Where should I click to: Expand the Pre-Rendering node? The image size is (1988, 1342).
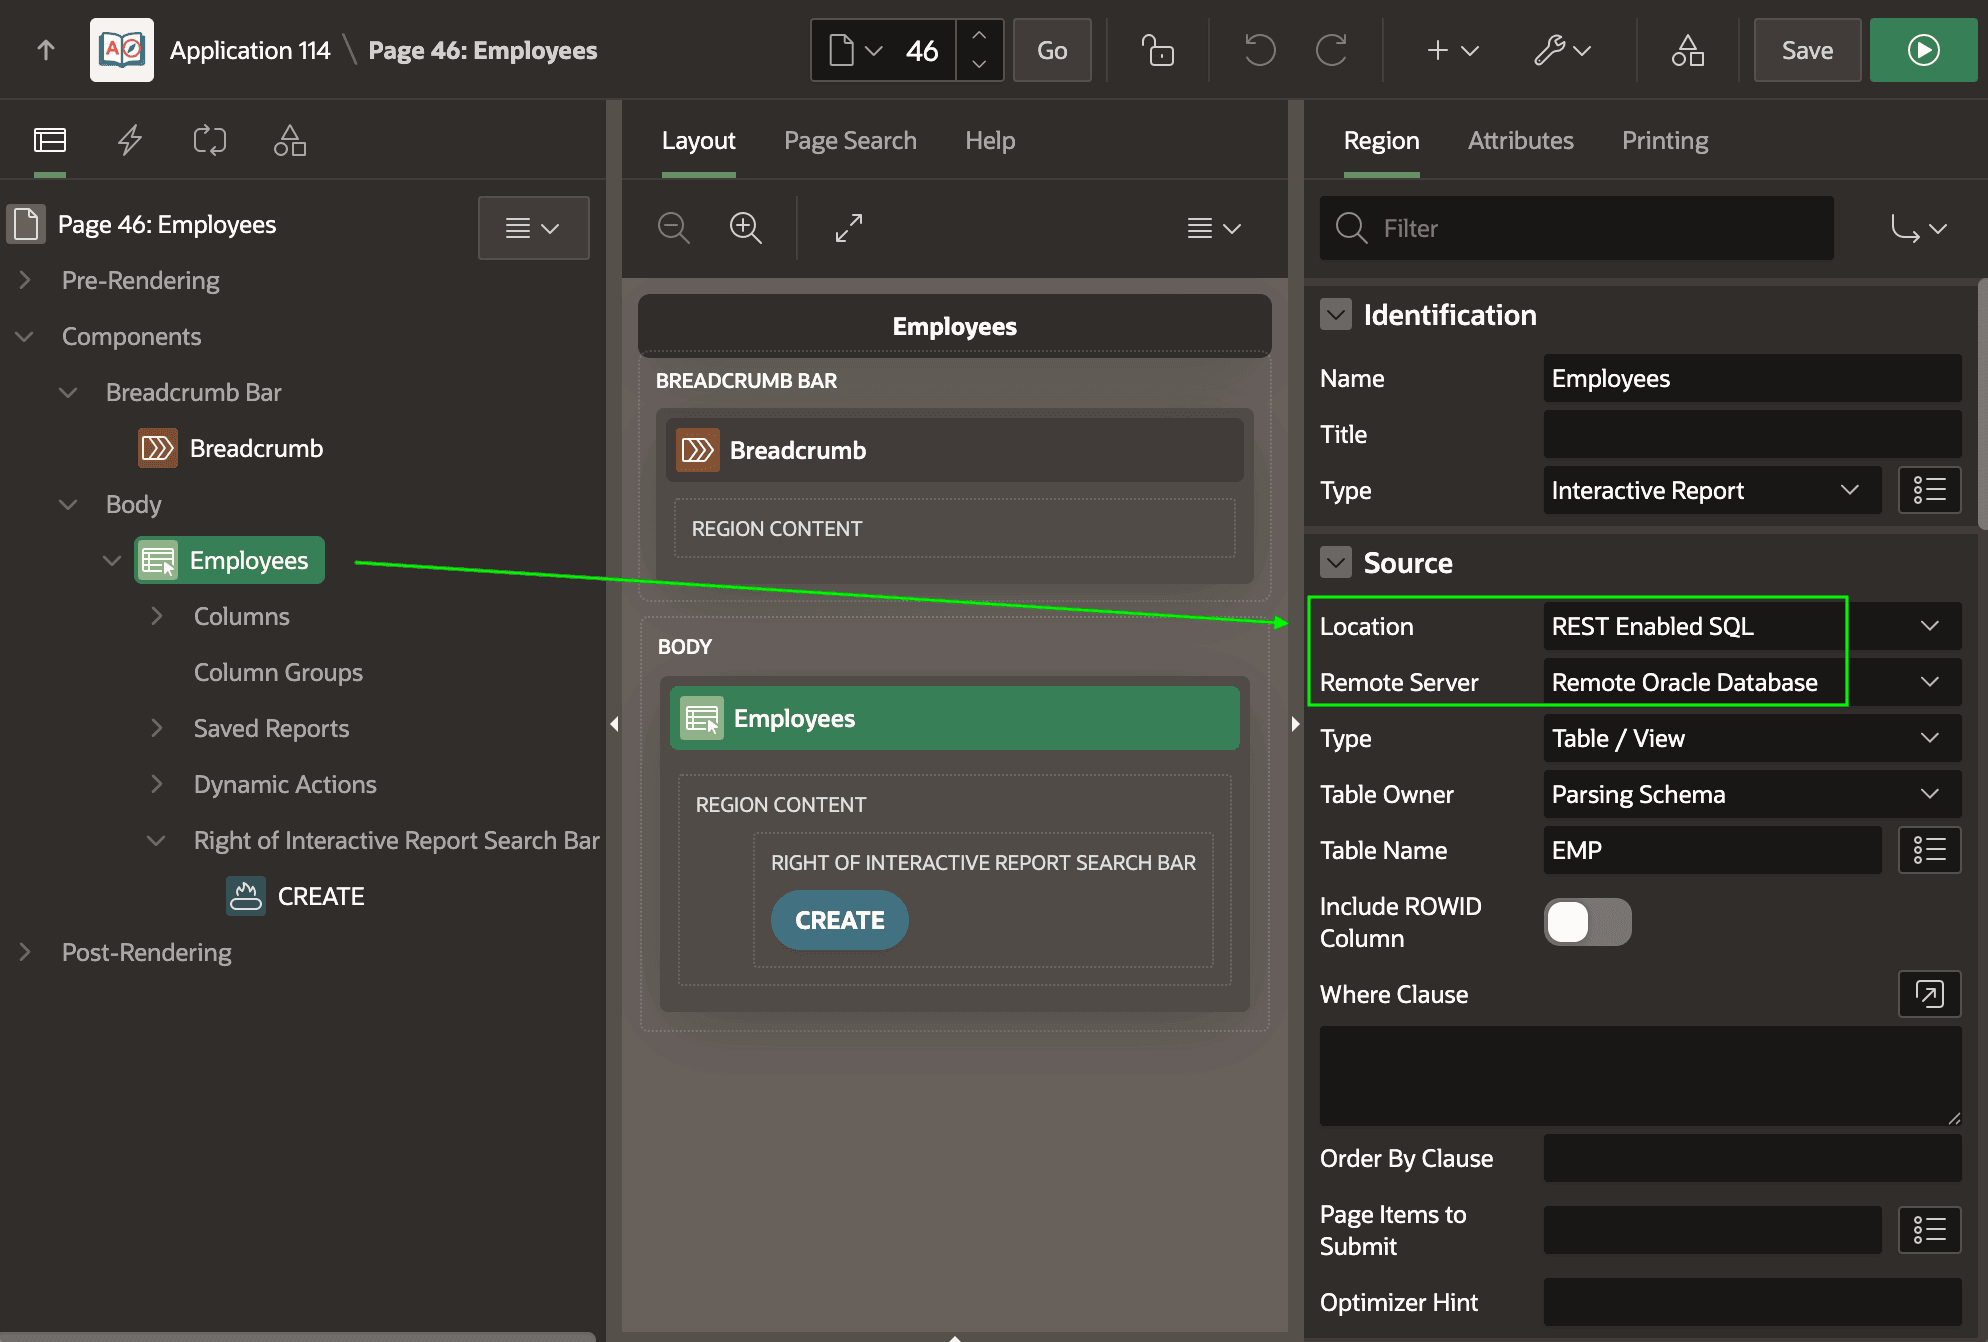tap(25, 280)
